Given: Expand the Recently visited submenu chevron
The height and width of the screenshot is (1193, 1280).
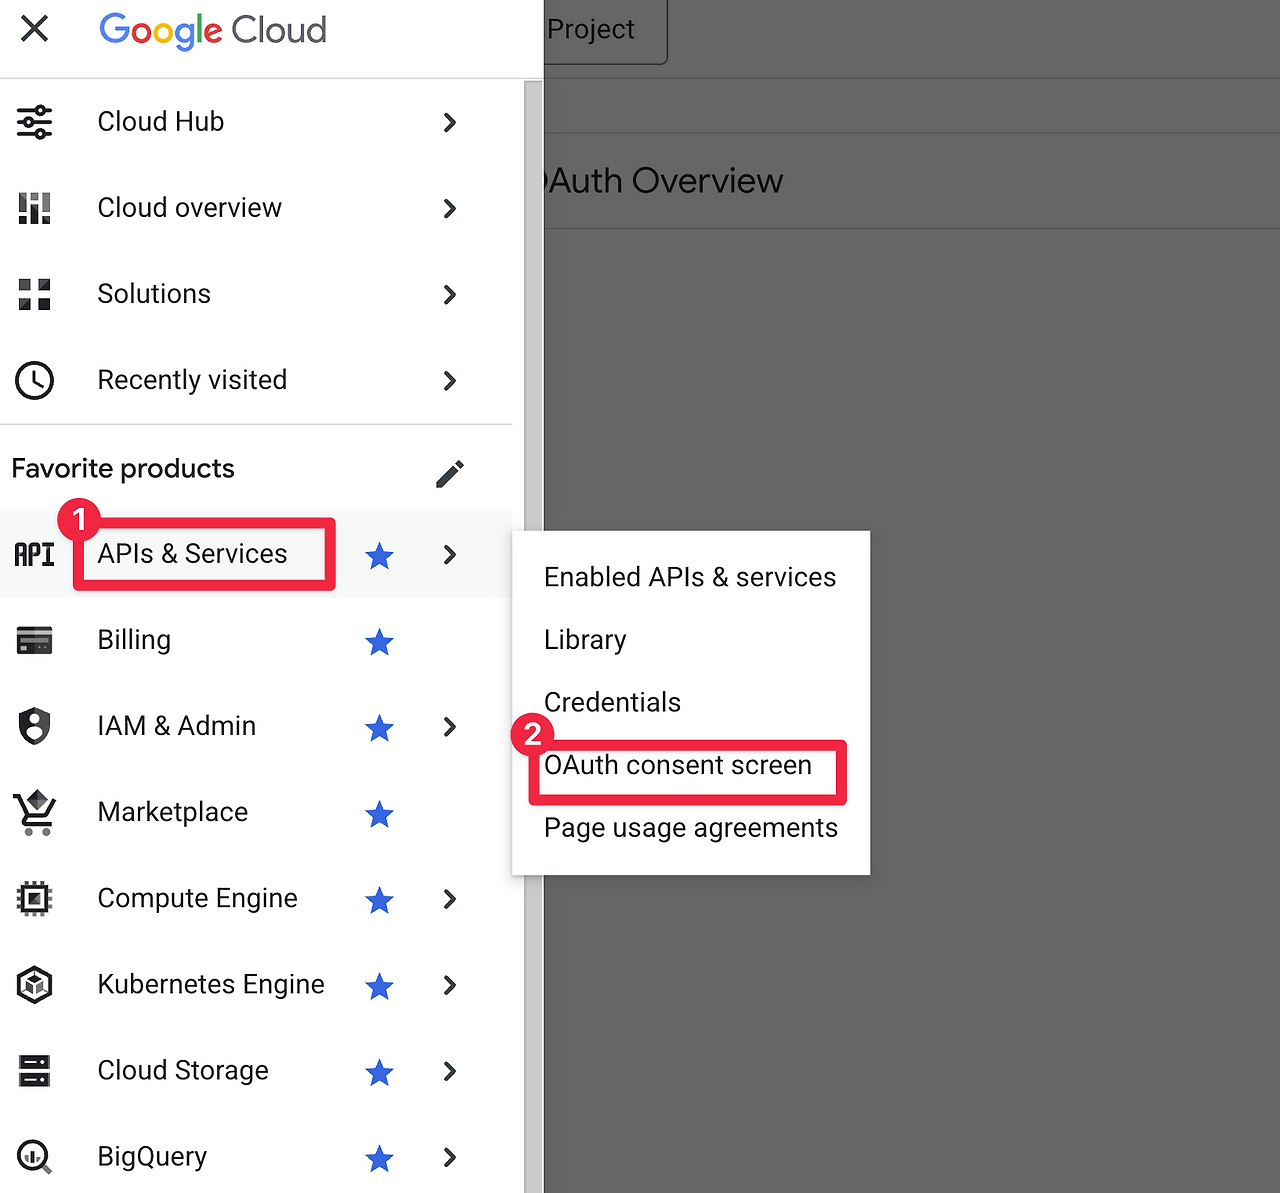Looking at the screenshot, I should tap(450, 381).
